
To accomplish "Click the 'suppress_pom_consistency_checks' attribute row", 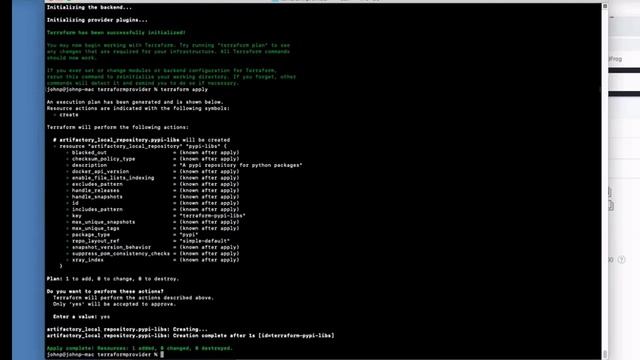I will point(153,253).
